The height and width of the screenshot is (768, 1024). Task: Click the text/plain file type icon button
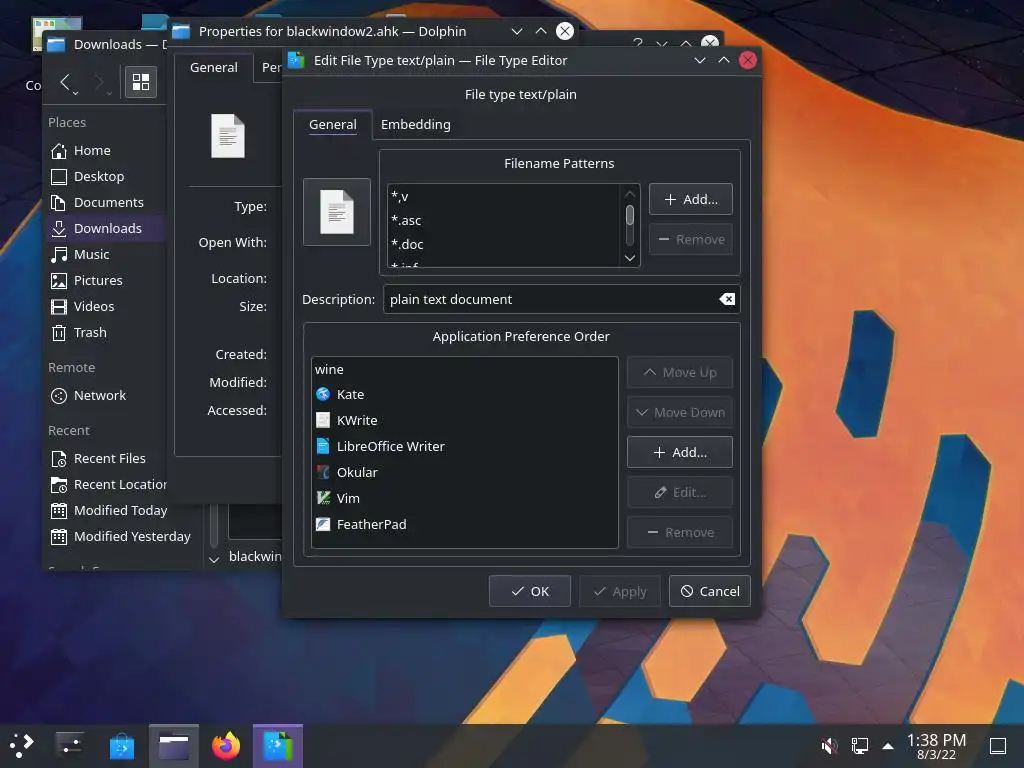pos(336,212)
